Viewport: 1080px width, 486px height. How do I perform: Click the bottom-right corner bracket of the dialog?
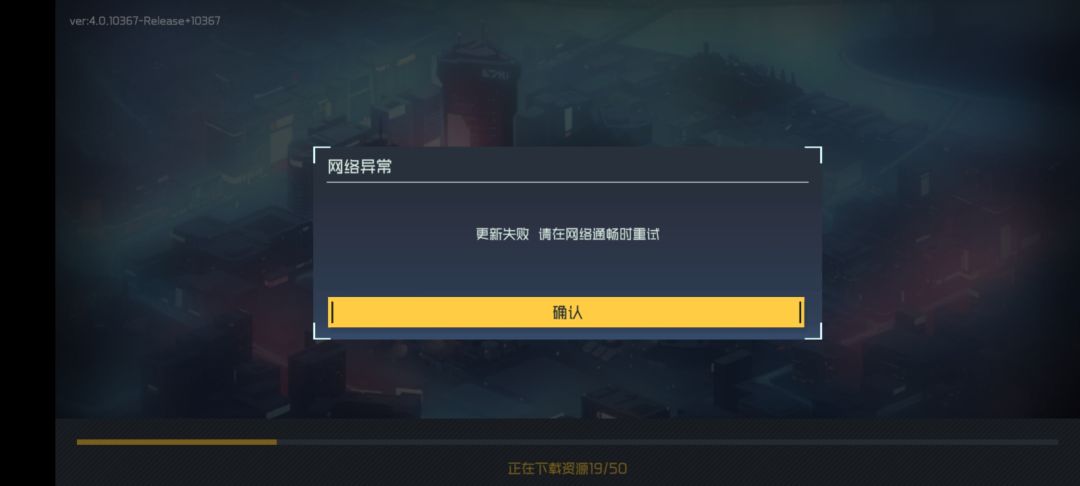click(814, 332)
